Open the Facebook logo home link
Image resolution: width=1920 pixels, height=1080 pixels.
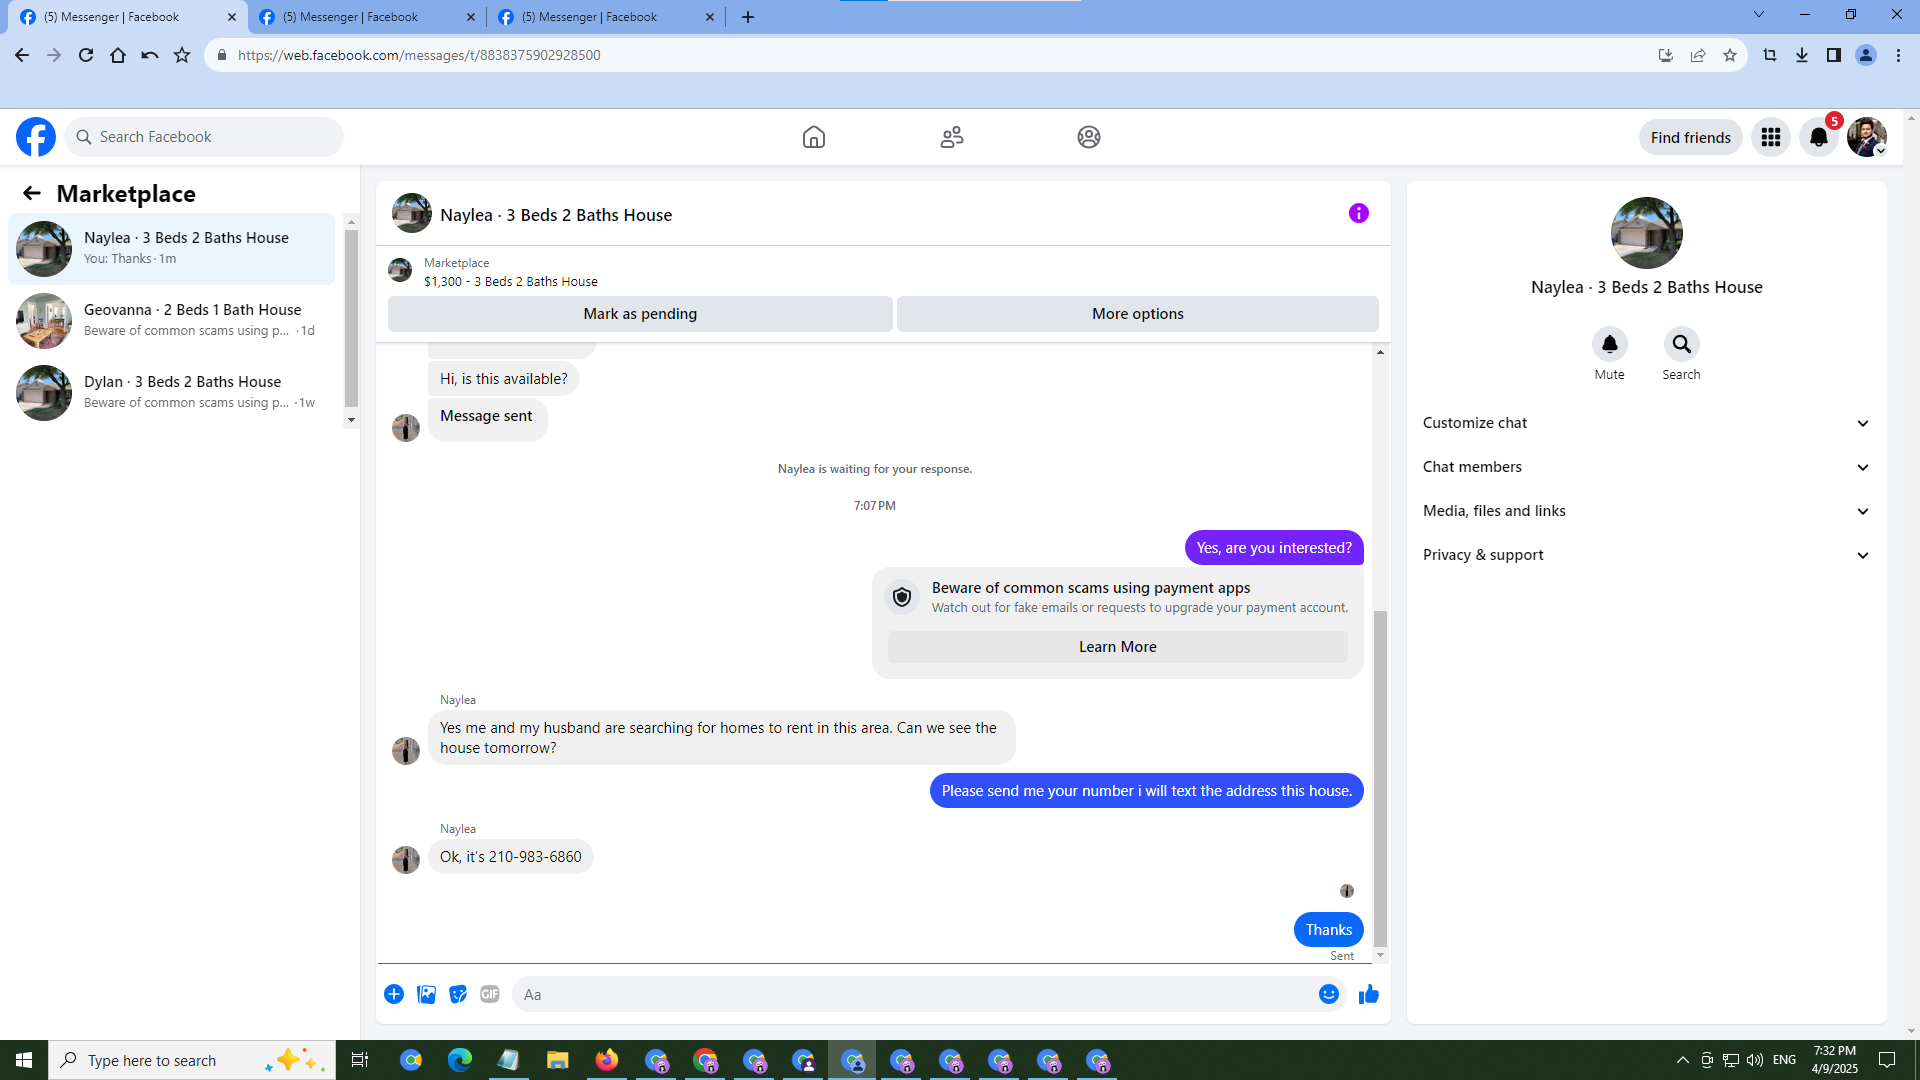(36, 137)
